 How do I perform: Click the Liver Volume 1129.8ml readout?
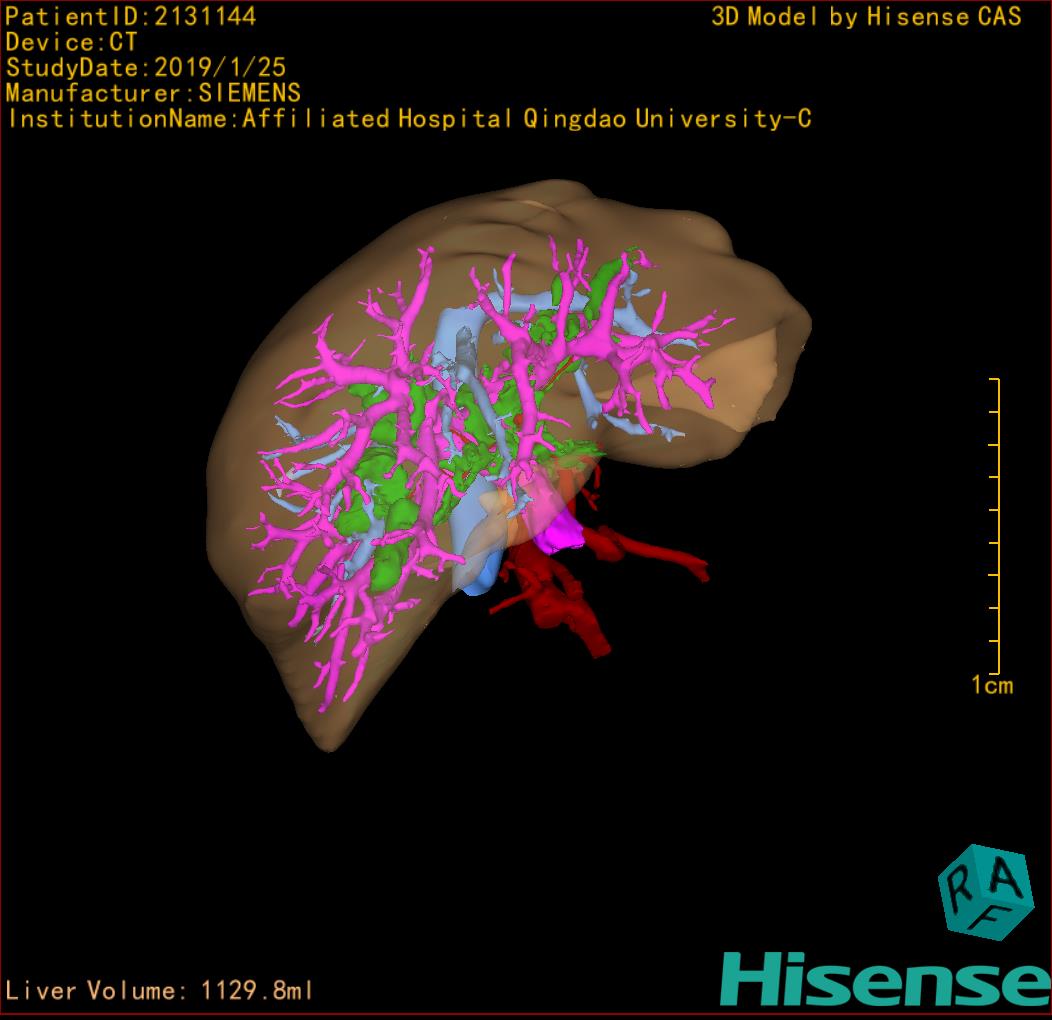(x=159, y=991)
